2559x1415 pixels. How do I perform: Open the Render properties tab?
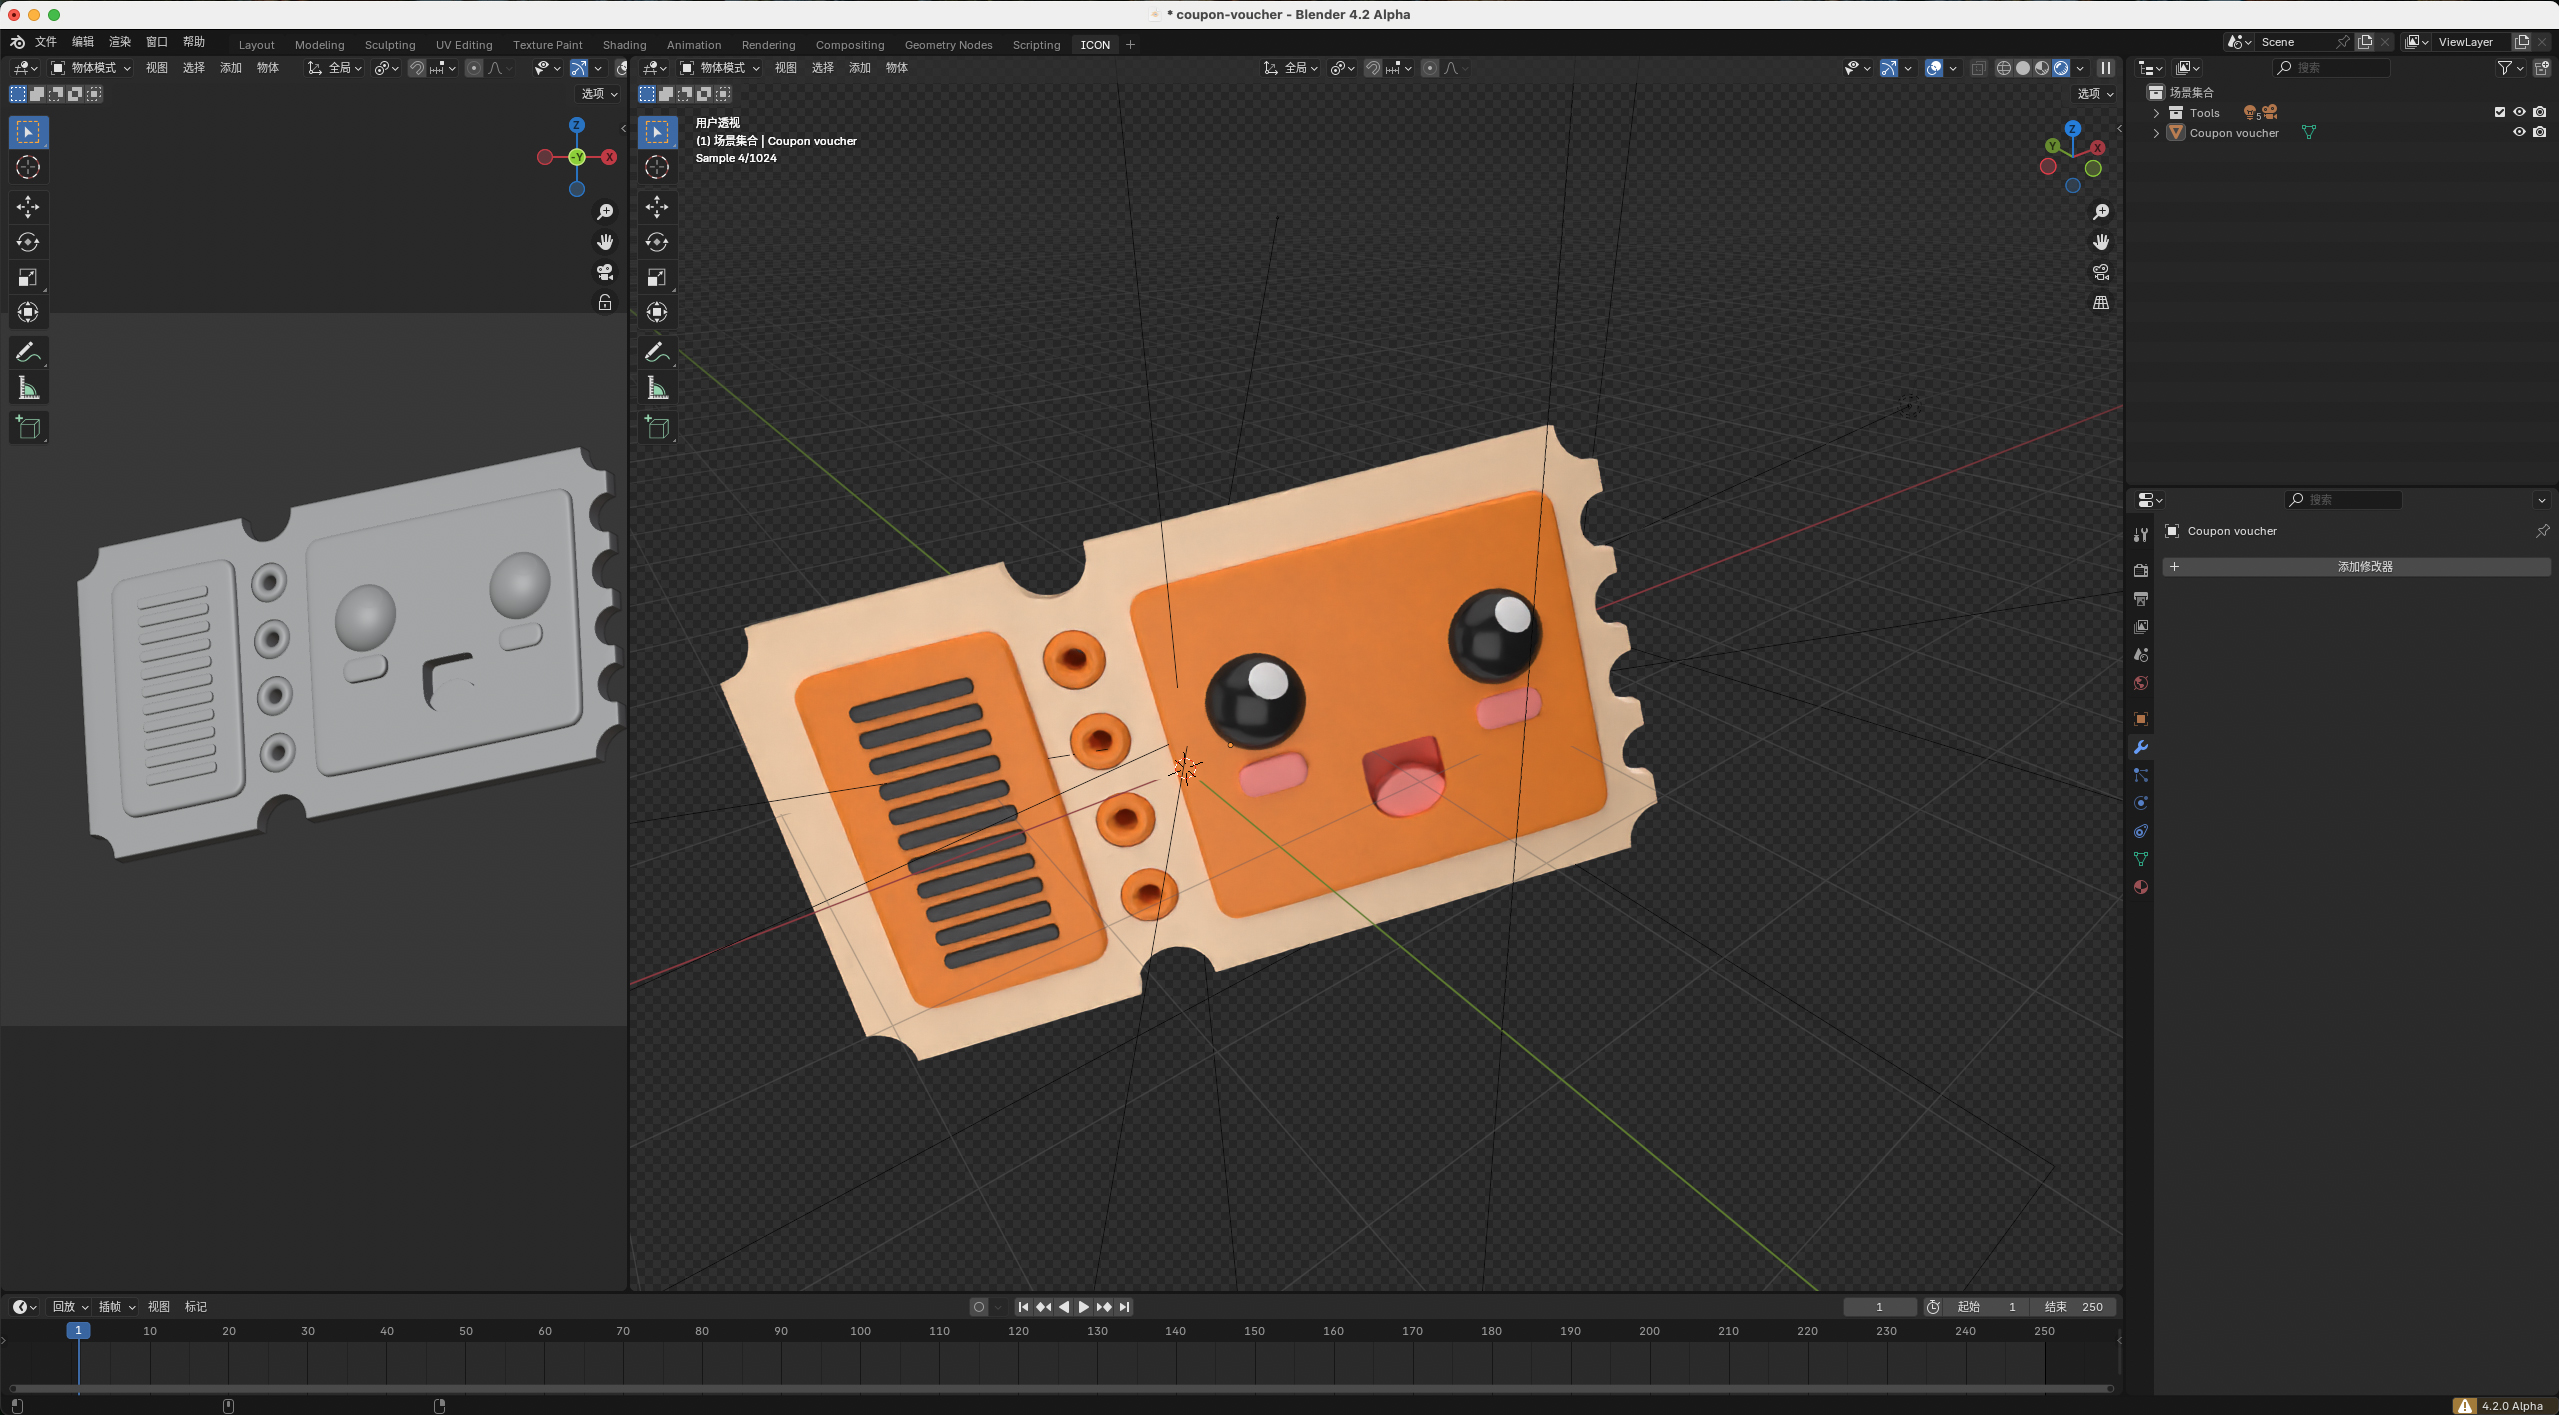click(2141, 570)
